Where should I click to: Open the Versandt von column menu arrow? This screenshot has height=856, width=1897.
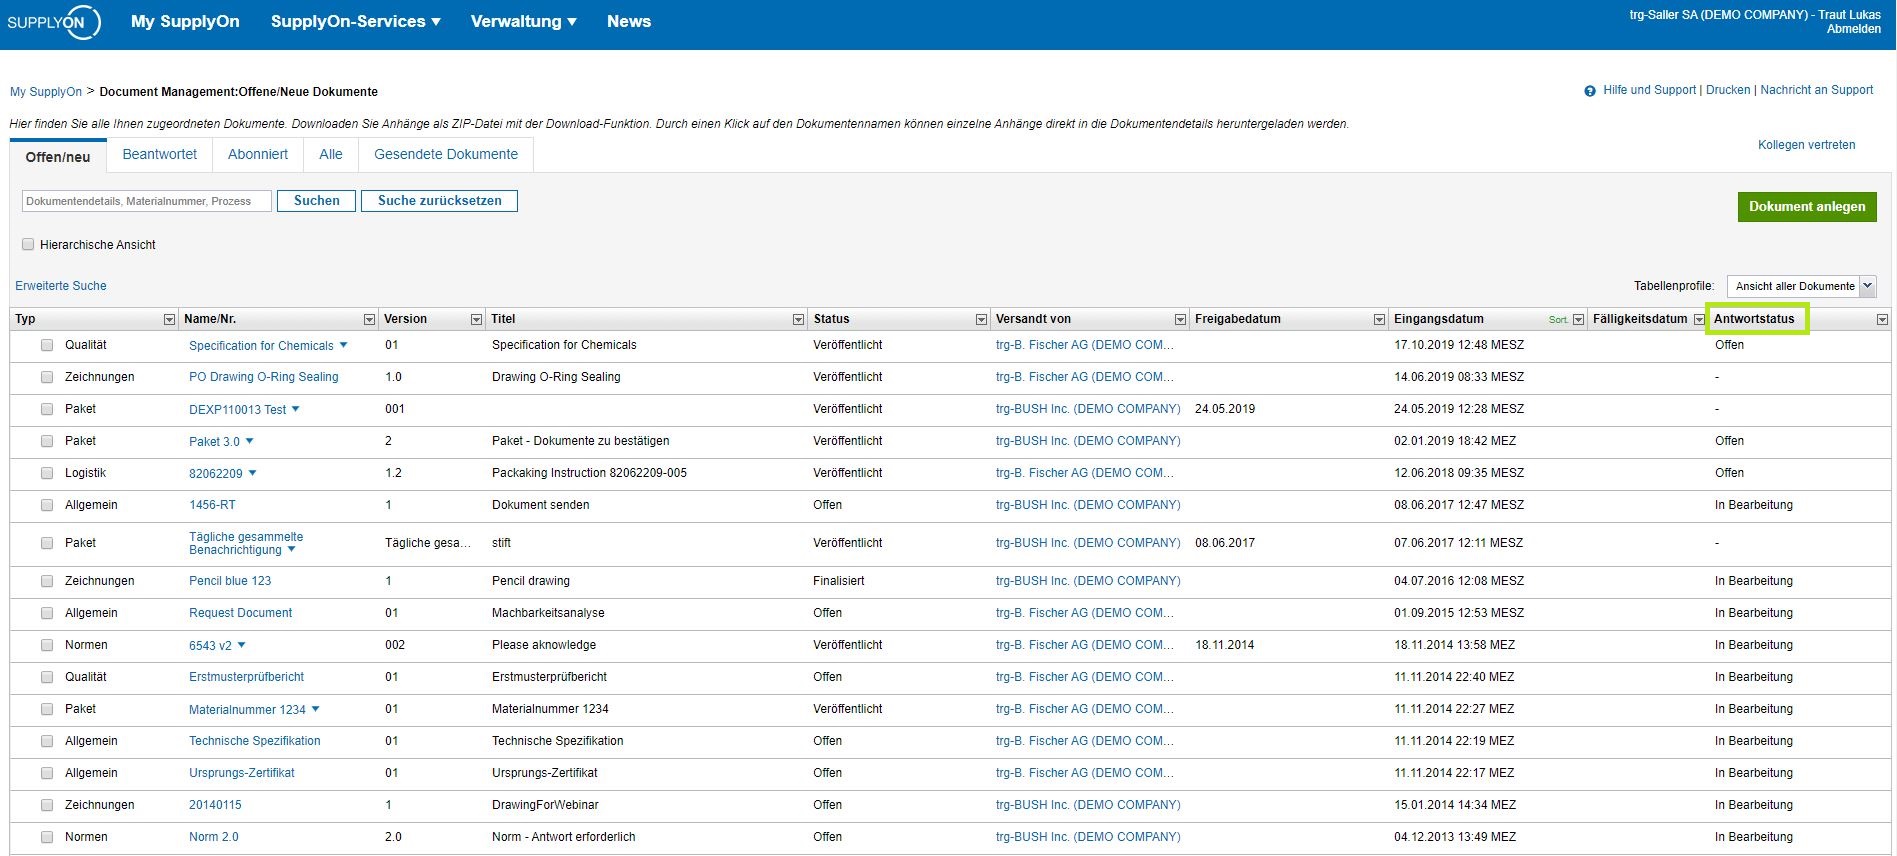1180,320
